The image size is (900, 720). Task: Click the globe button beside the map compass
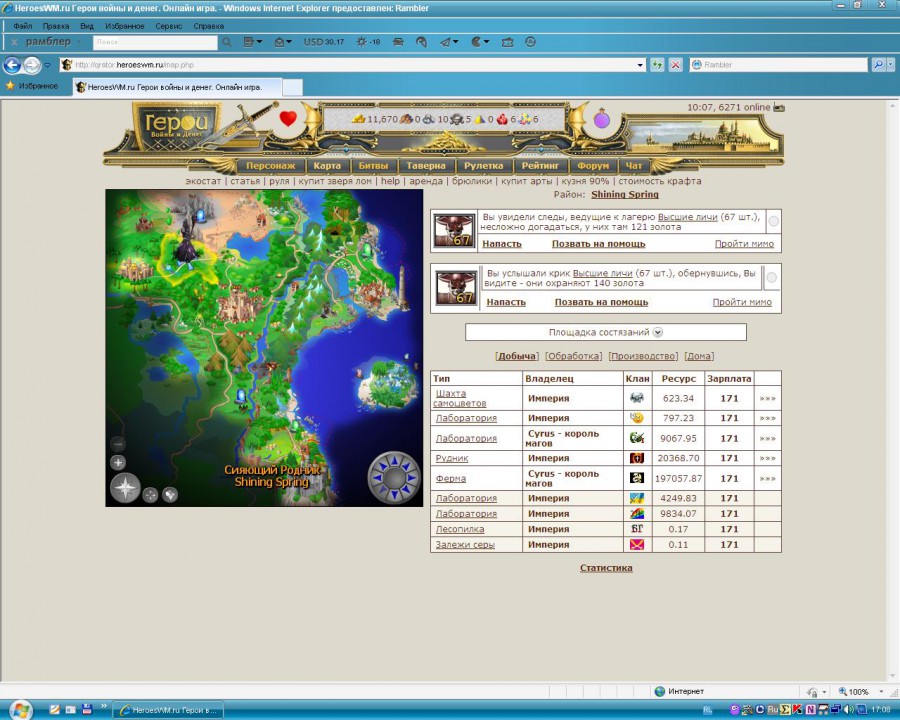[x=170, y=494]
